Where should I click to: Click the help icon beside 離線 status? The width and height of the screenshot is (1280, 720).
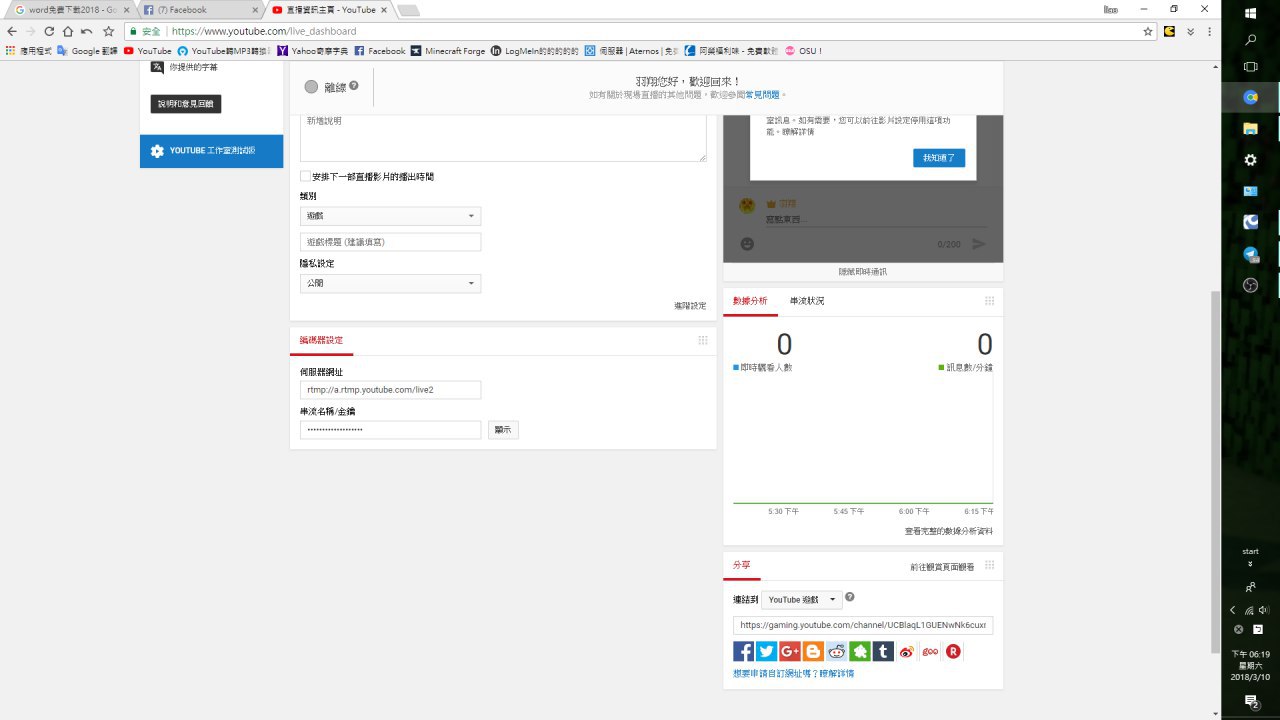354,86
